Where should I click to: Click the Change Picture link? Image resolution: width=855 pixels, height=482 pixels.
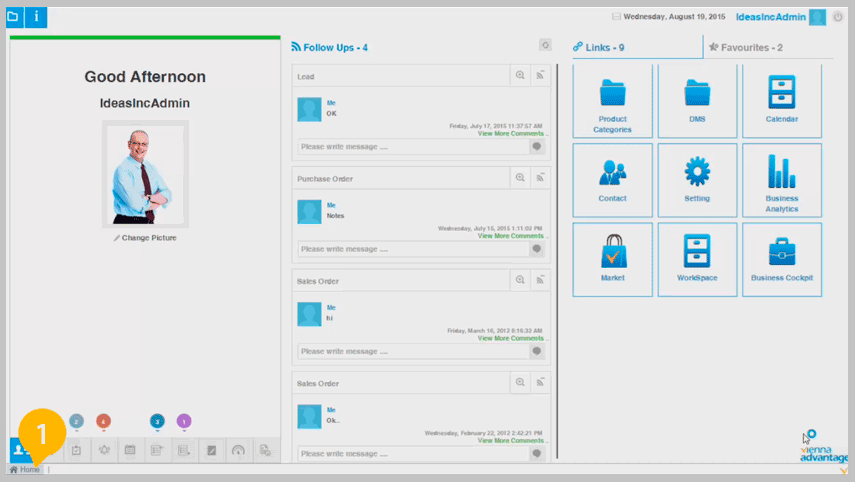145,238
